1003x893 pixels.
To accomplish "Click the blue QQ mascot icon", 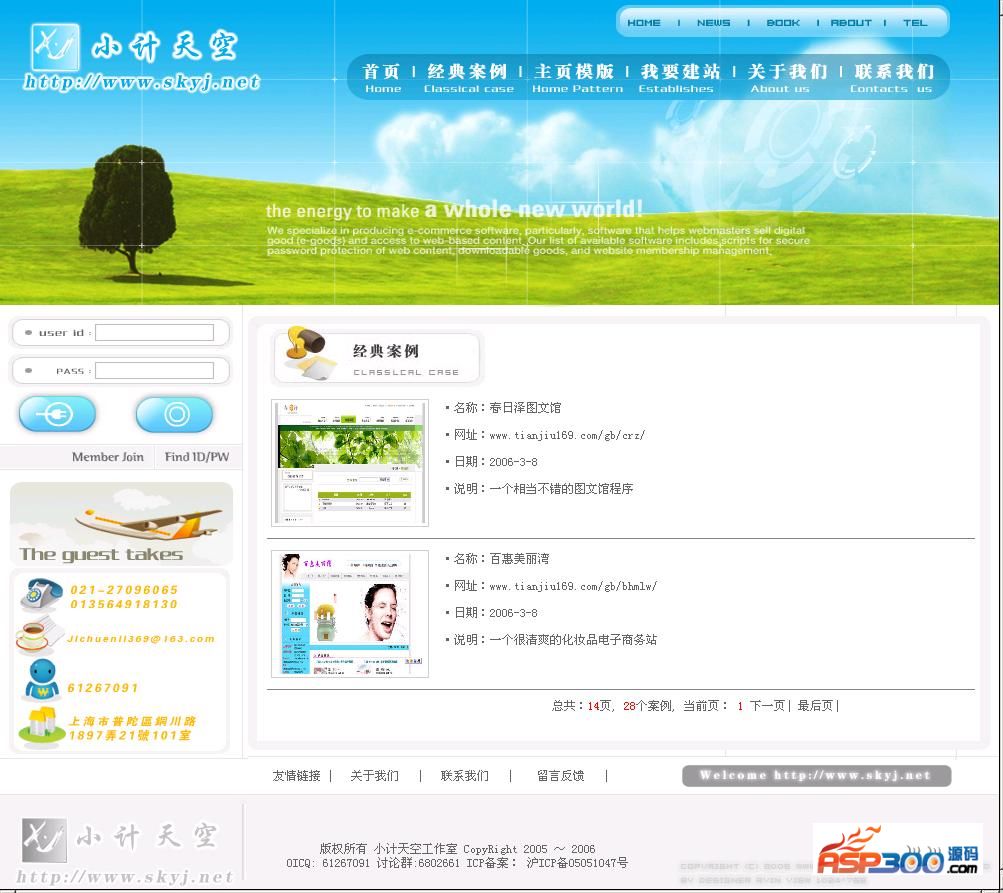I will (x=42, y=680).
